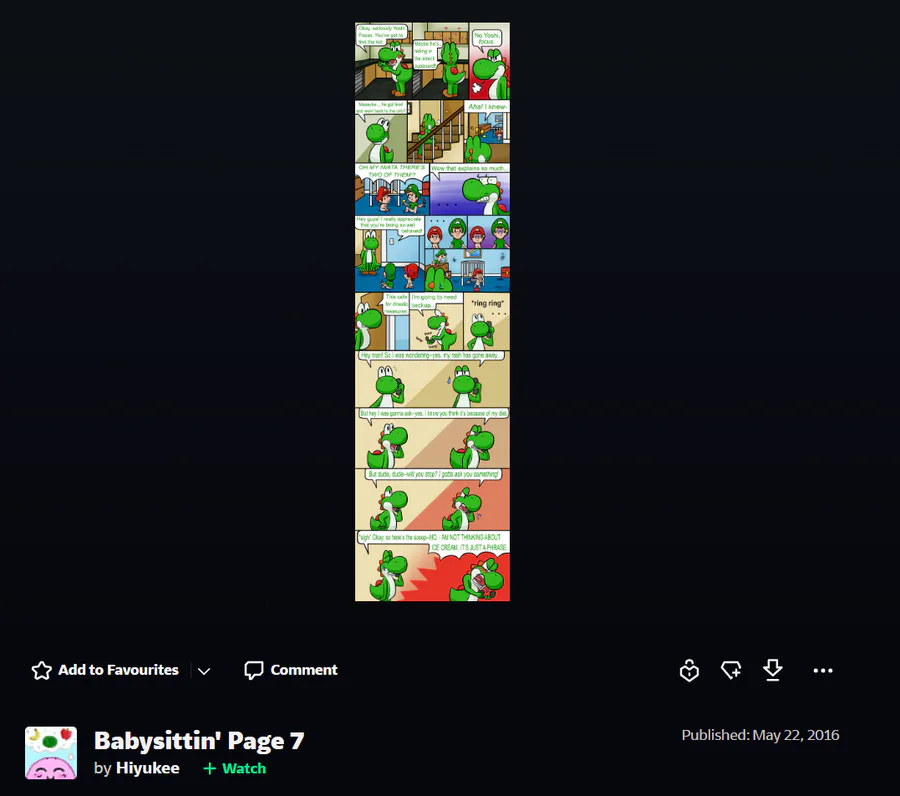
Task: Open the three-dot more options menu
Action: tap(823, 670)
